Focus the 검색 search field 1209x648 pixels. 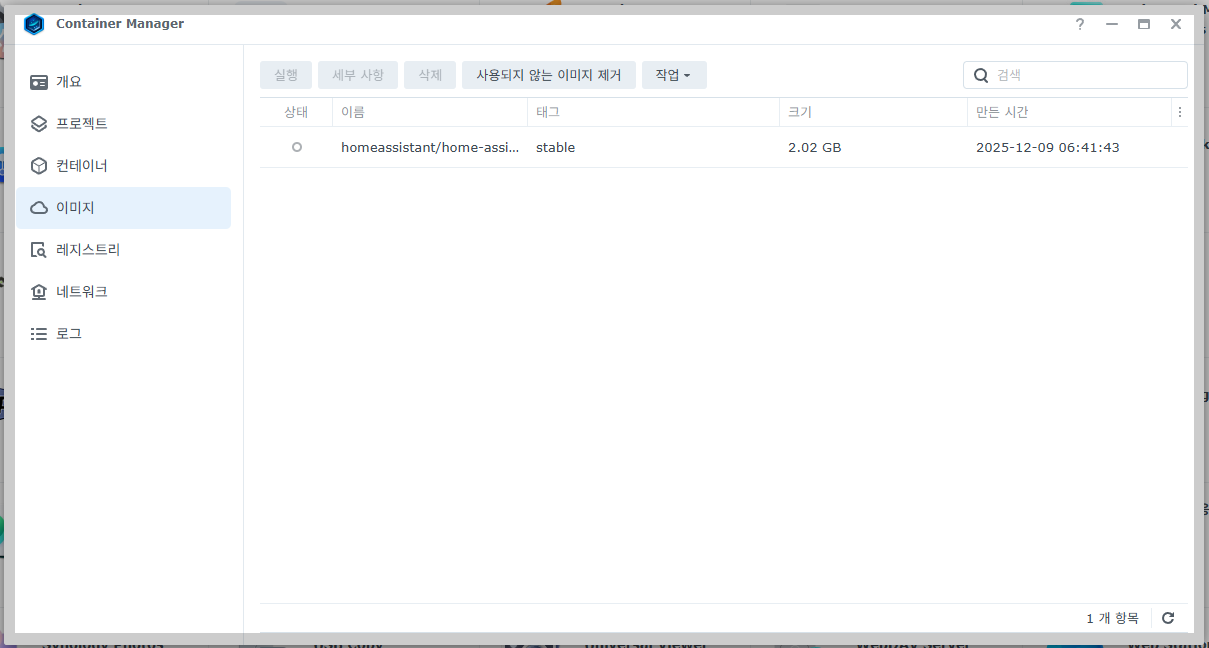(x=1075, y=75)
